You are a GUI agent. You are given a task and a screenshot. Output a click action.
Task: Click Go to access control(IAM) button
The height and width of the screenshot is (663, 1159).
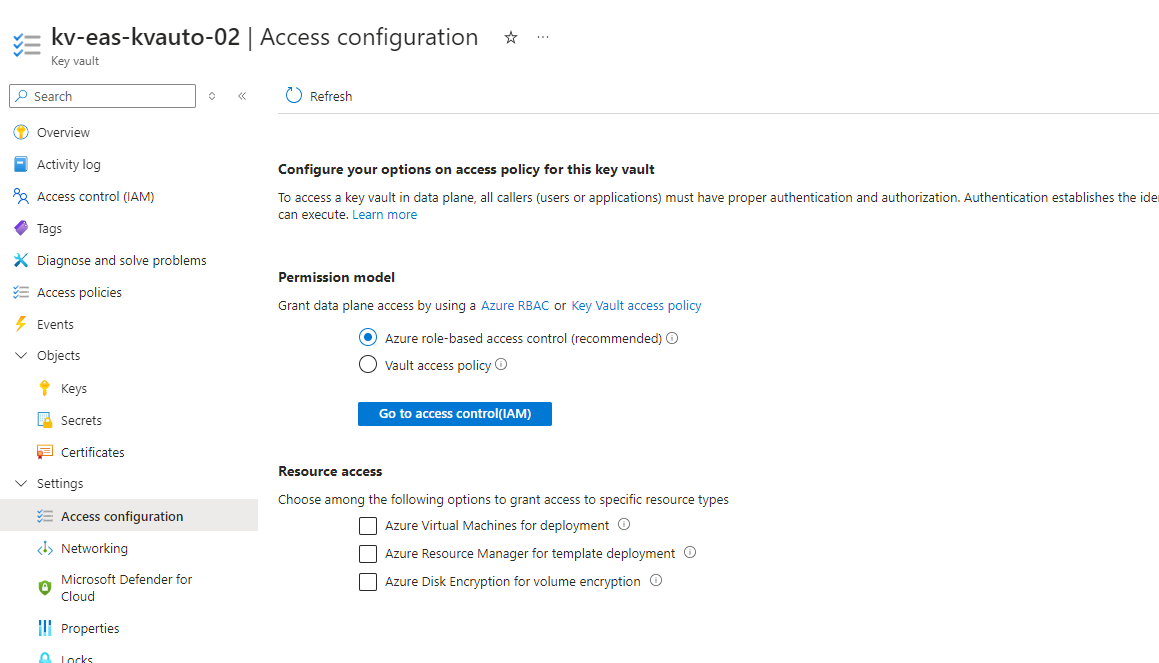(x=454, y=413)
